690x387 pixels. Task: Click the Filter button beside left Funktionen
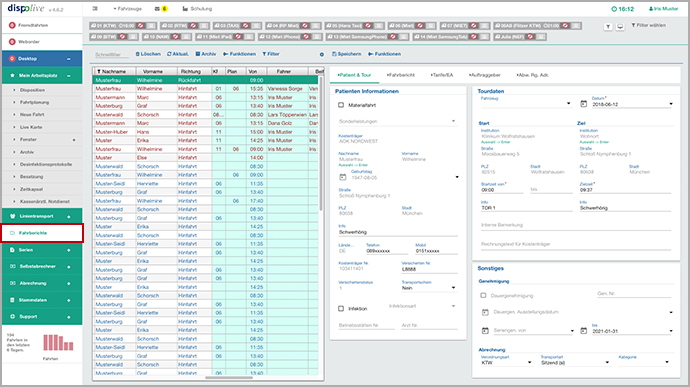pyautogui.click(x=271, y=54)
